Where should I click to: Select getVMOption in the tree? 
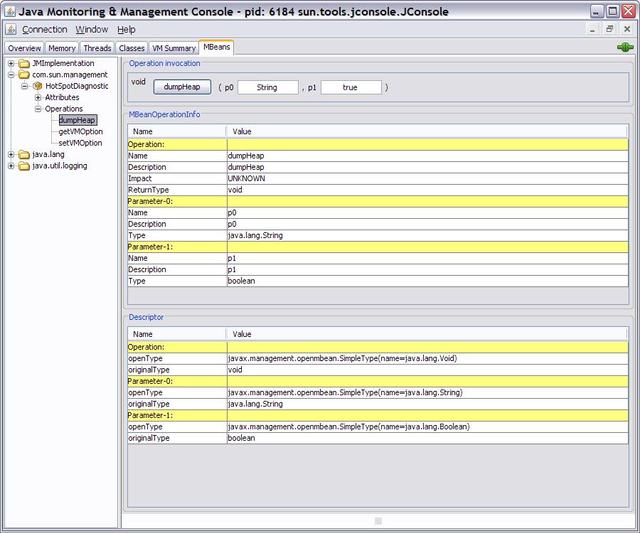[80, 132]
